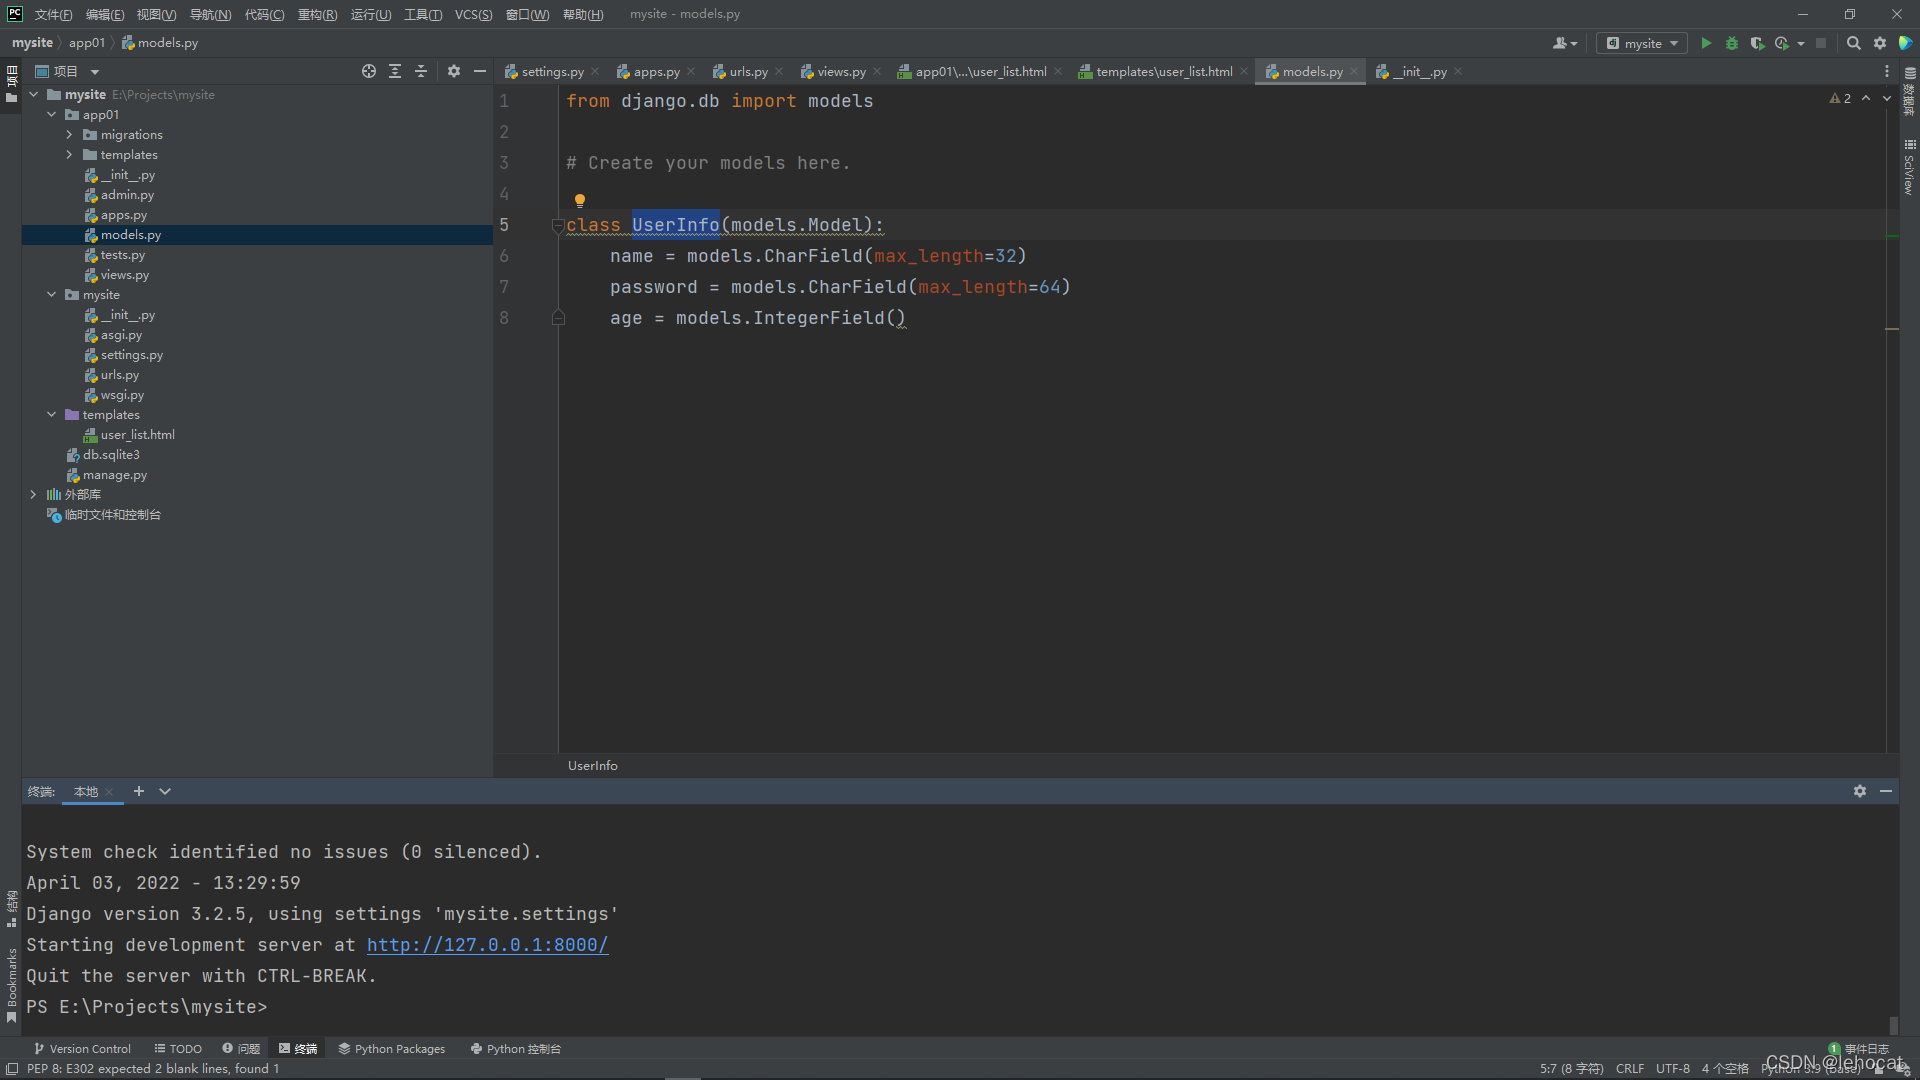Click the UTF-8 encoding status button
Screen dimensions: 1920x1080
coord(1672,1068)
